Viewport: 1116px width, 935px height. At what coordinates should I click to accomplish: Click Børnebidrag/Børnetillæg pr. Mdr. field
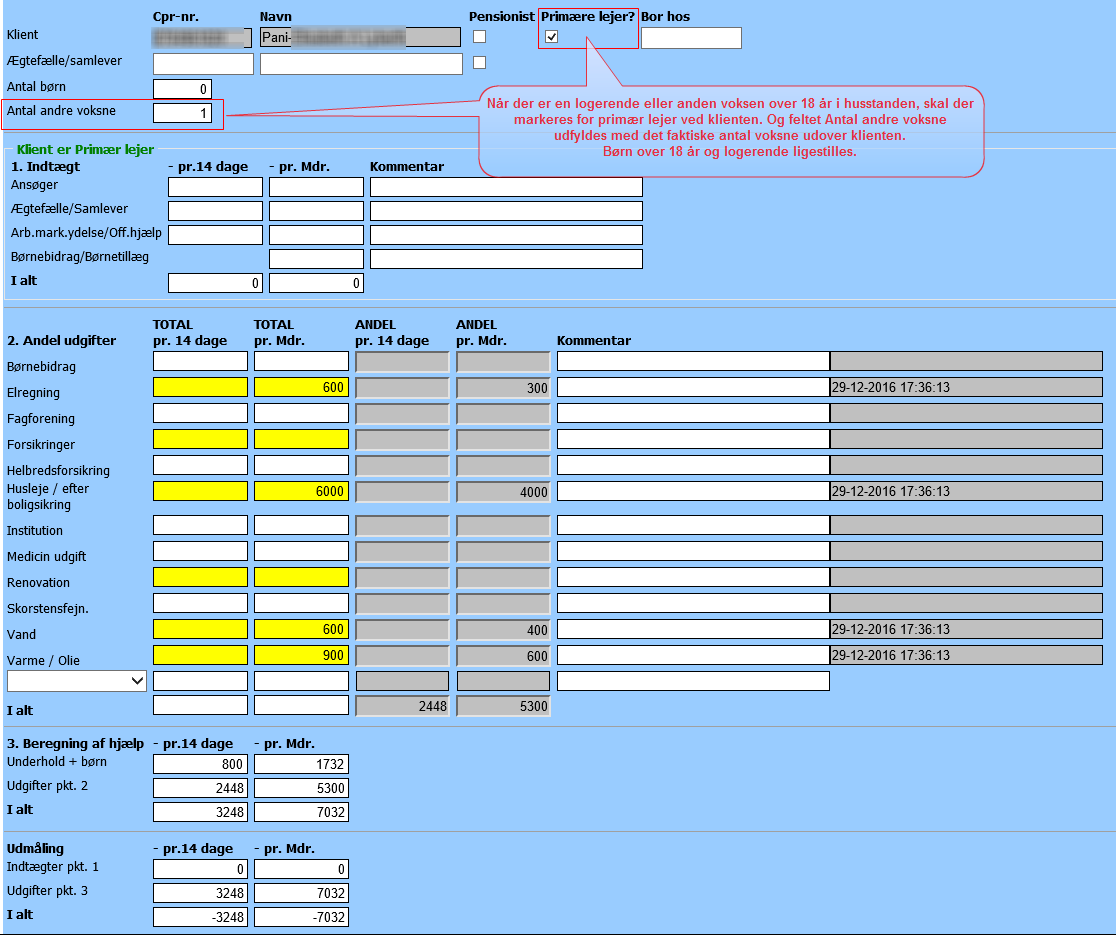(317, 259)
